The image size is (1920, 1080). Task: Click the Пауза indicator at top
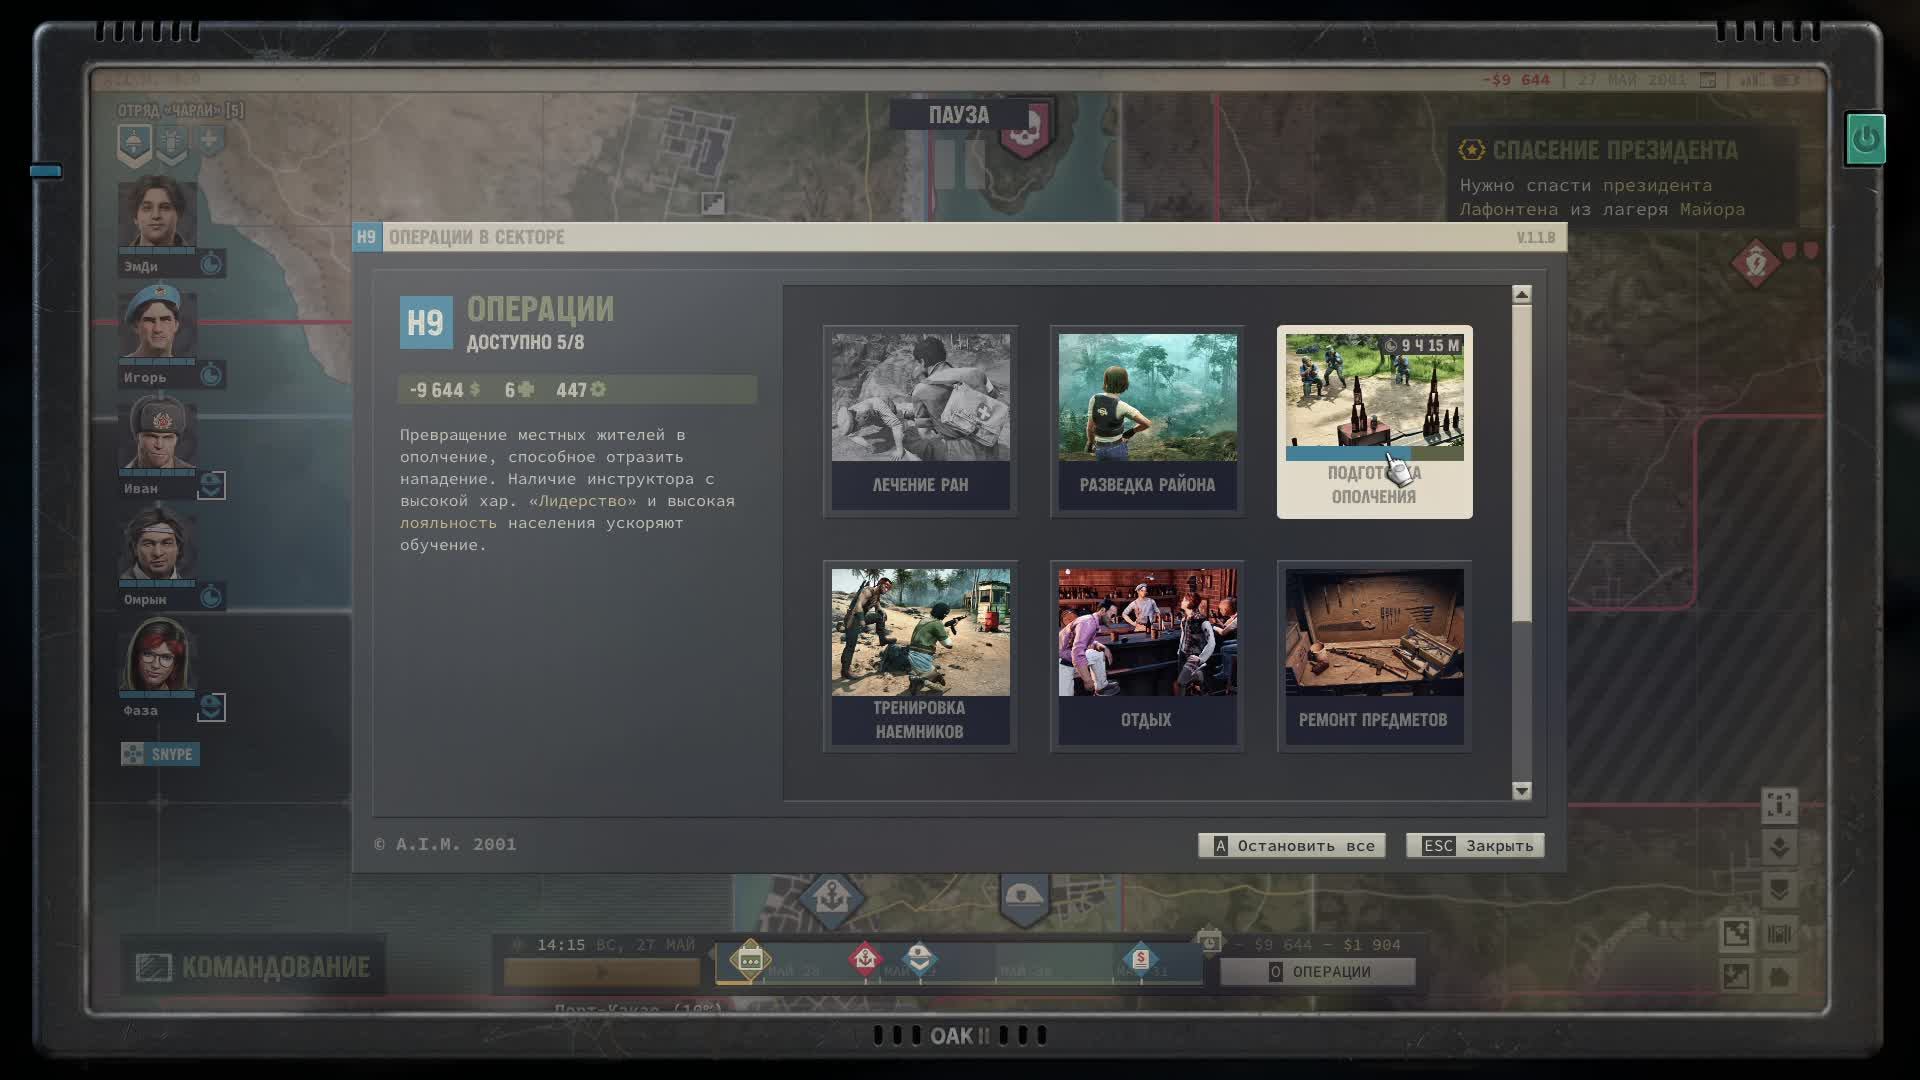[x=958, y=115]
